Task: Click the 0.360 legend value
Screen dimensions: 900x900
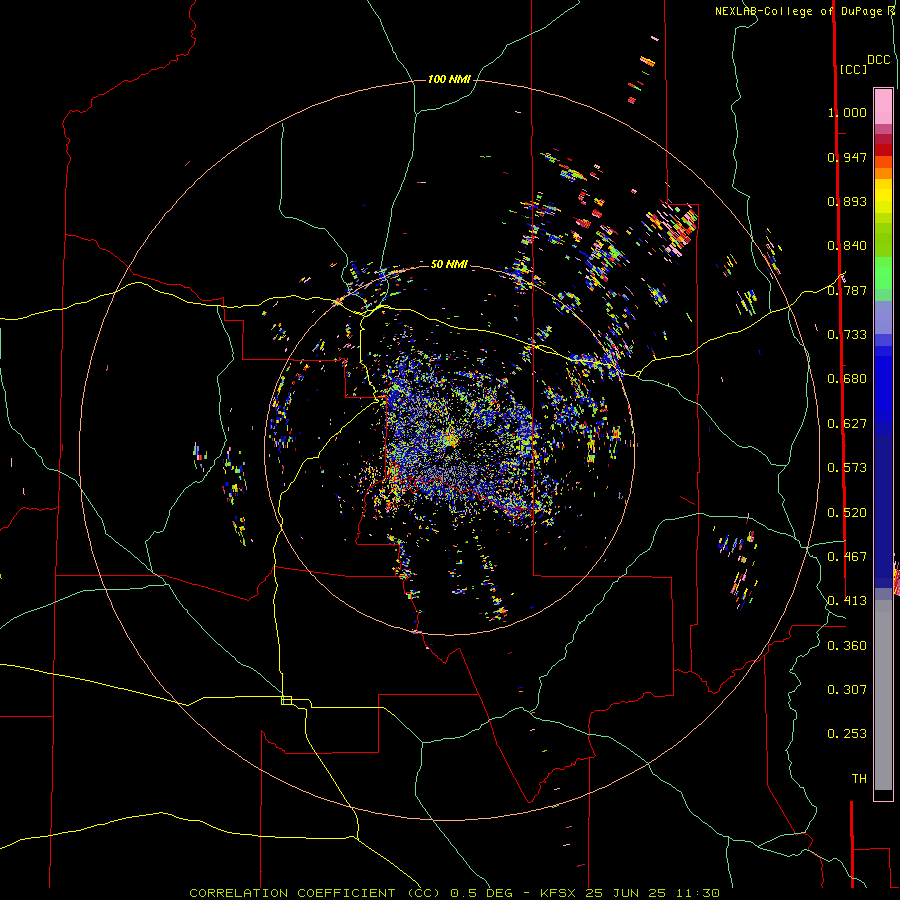Action: 847,646
